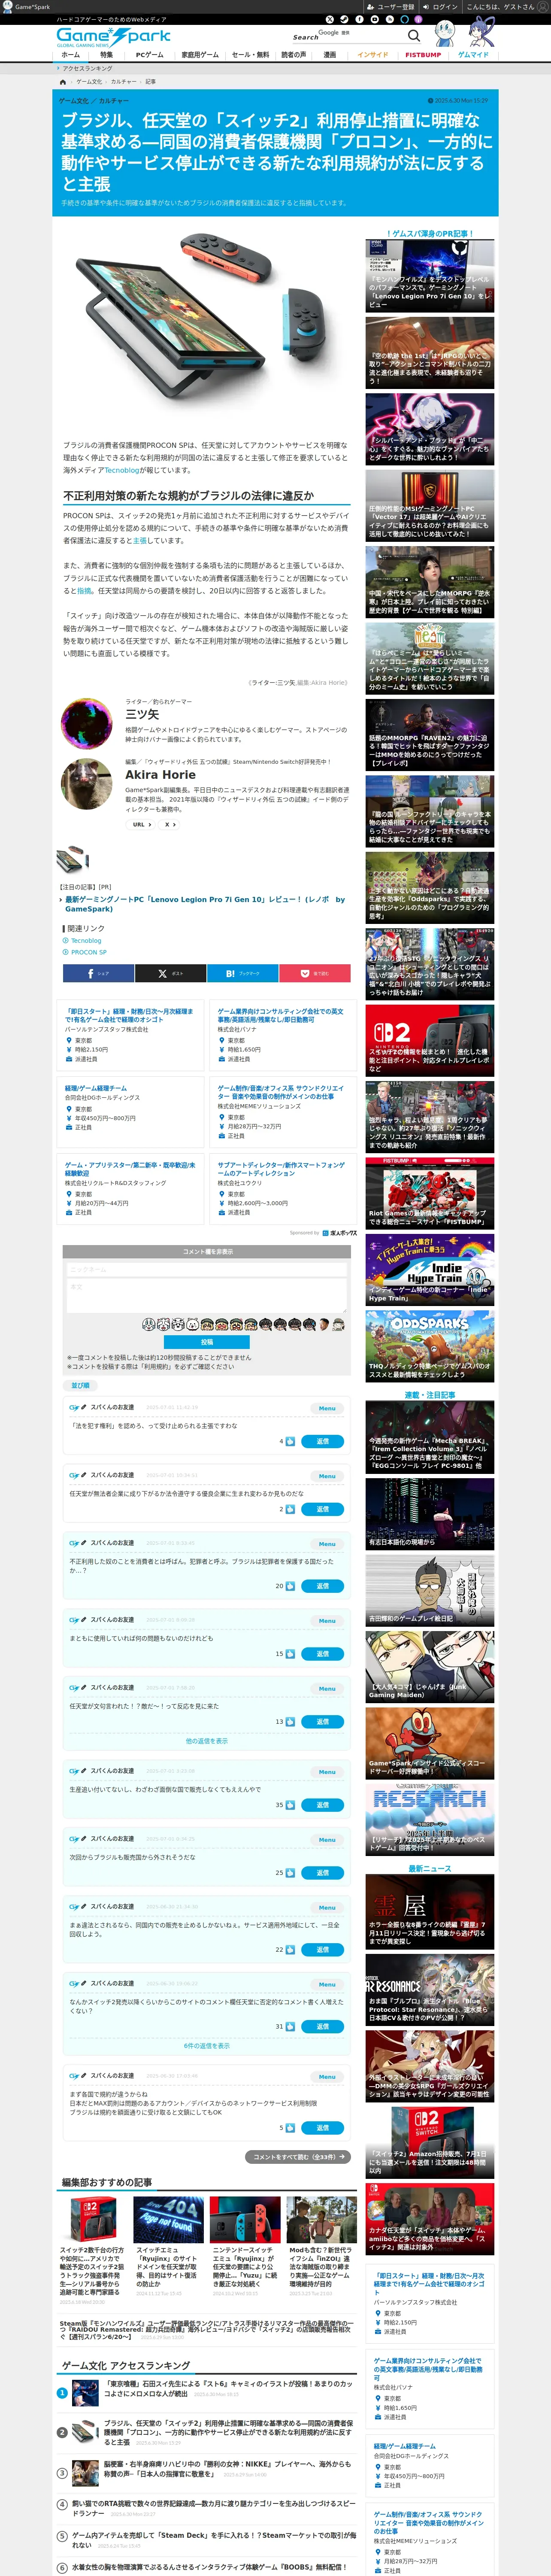The width and height of the screenshot is (551, 2576).
Task: Go to home via breadcrumb house icon
Action: 63,82
